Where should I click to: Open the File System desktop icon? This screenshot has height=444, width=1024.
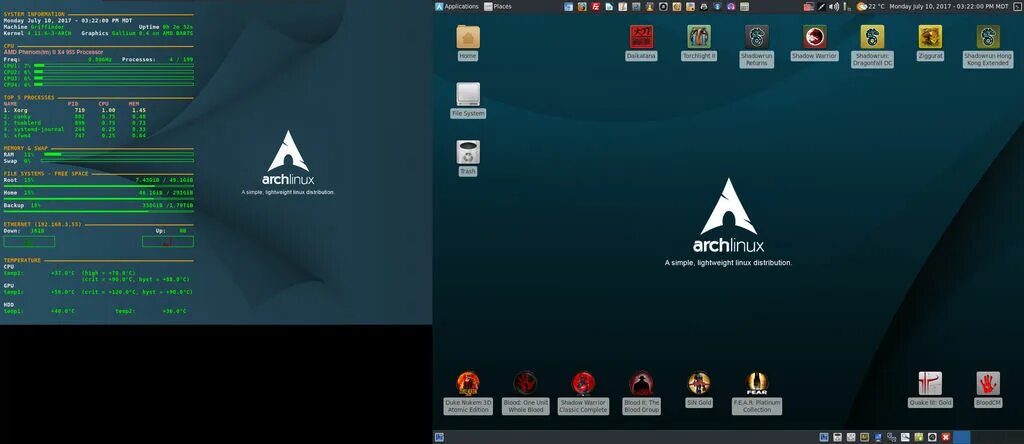pos(468,95)
